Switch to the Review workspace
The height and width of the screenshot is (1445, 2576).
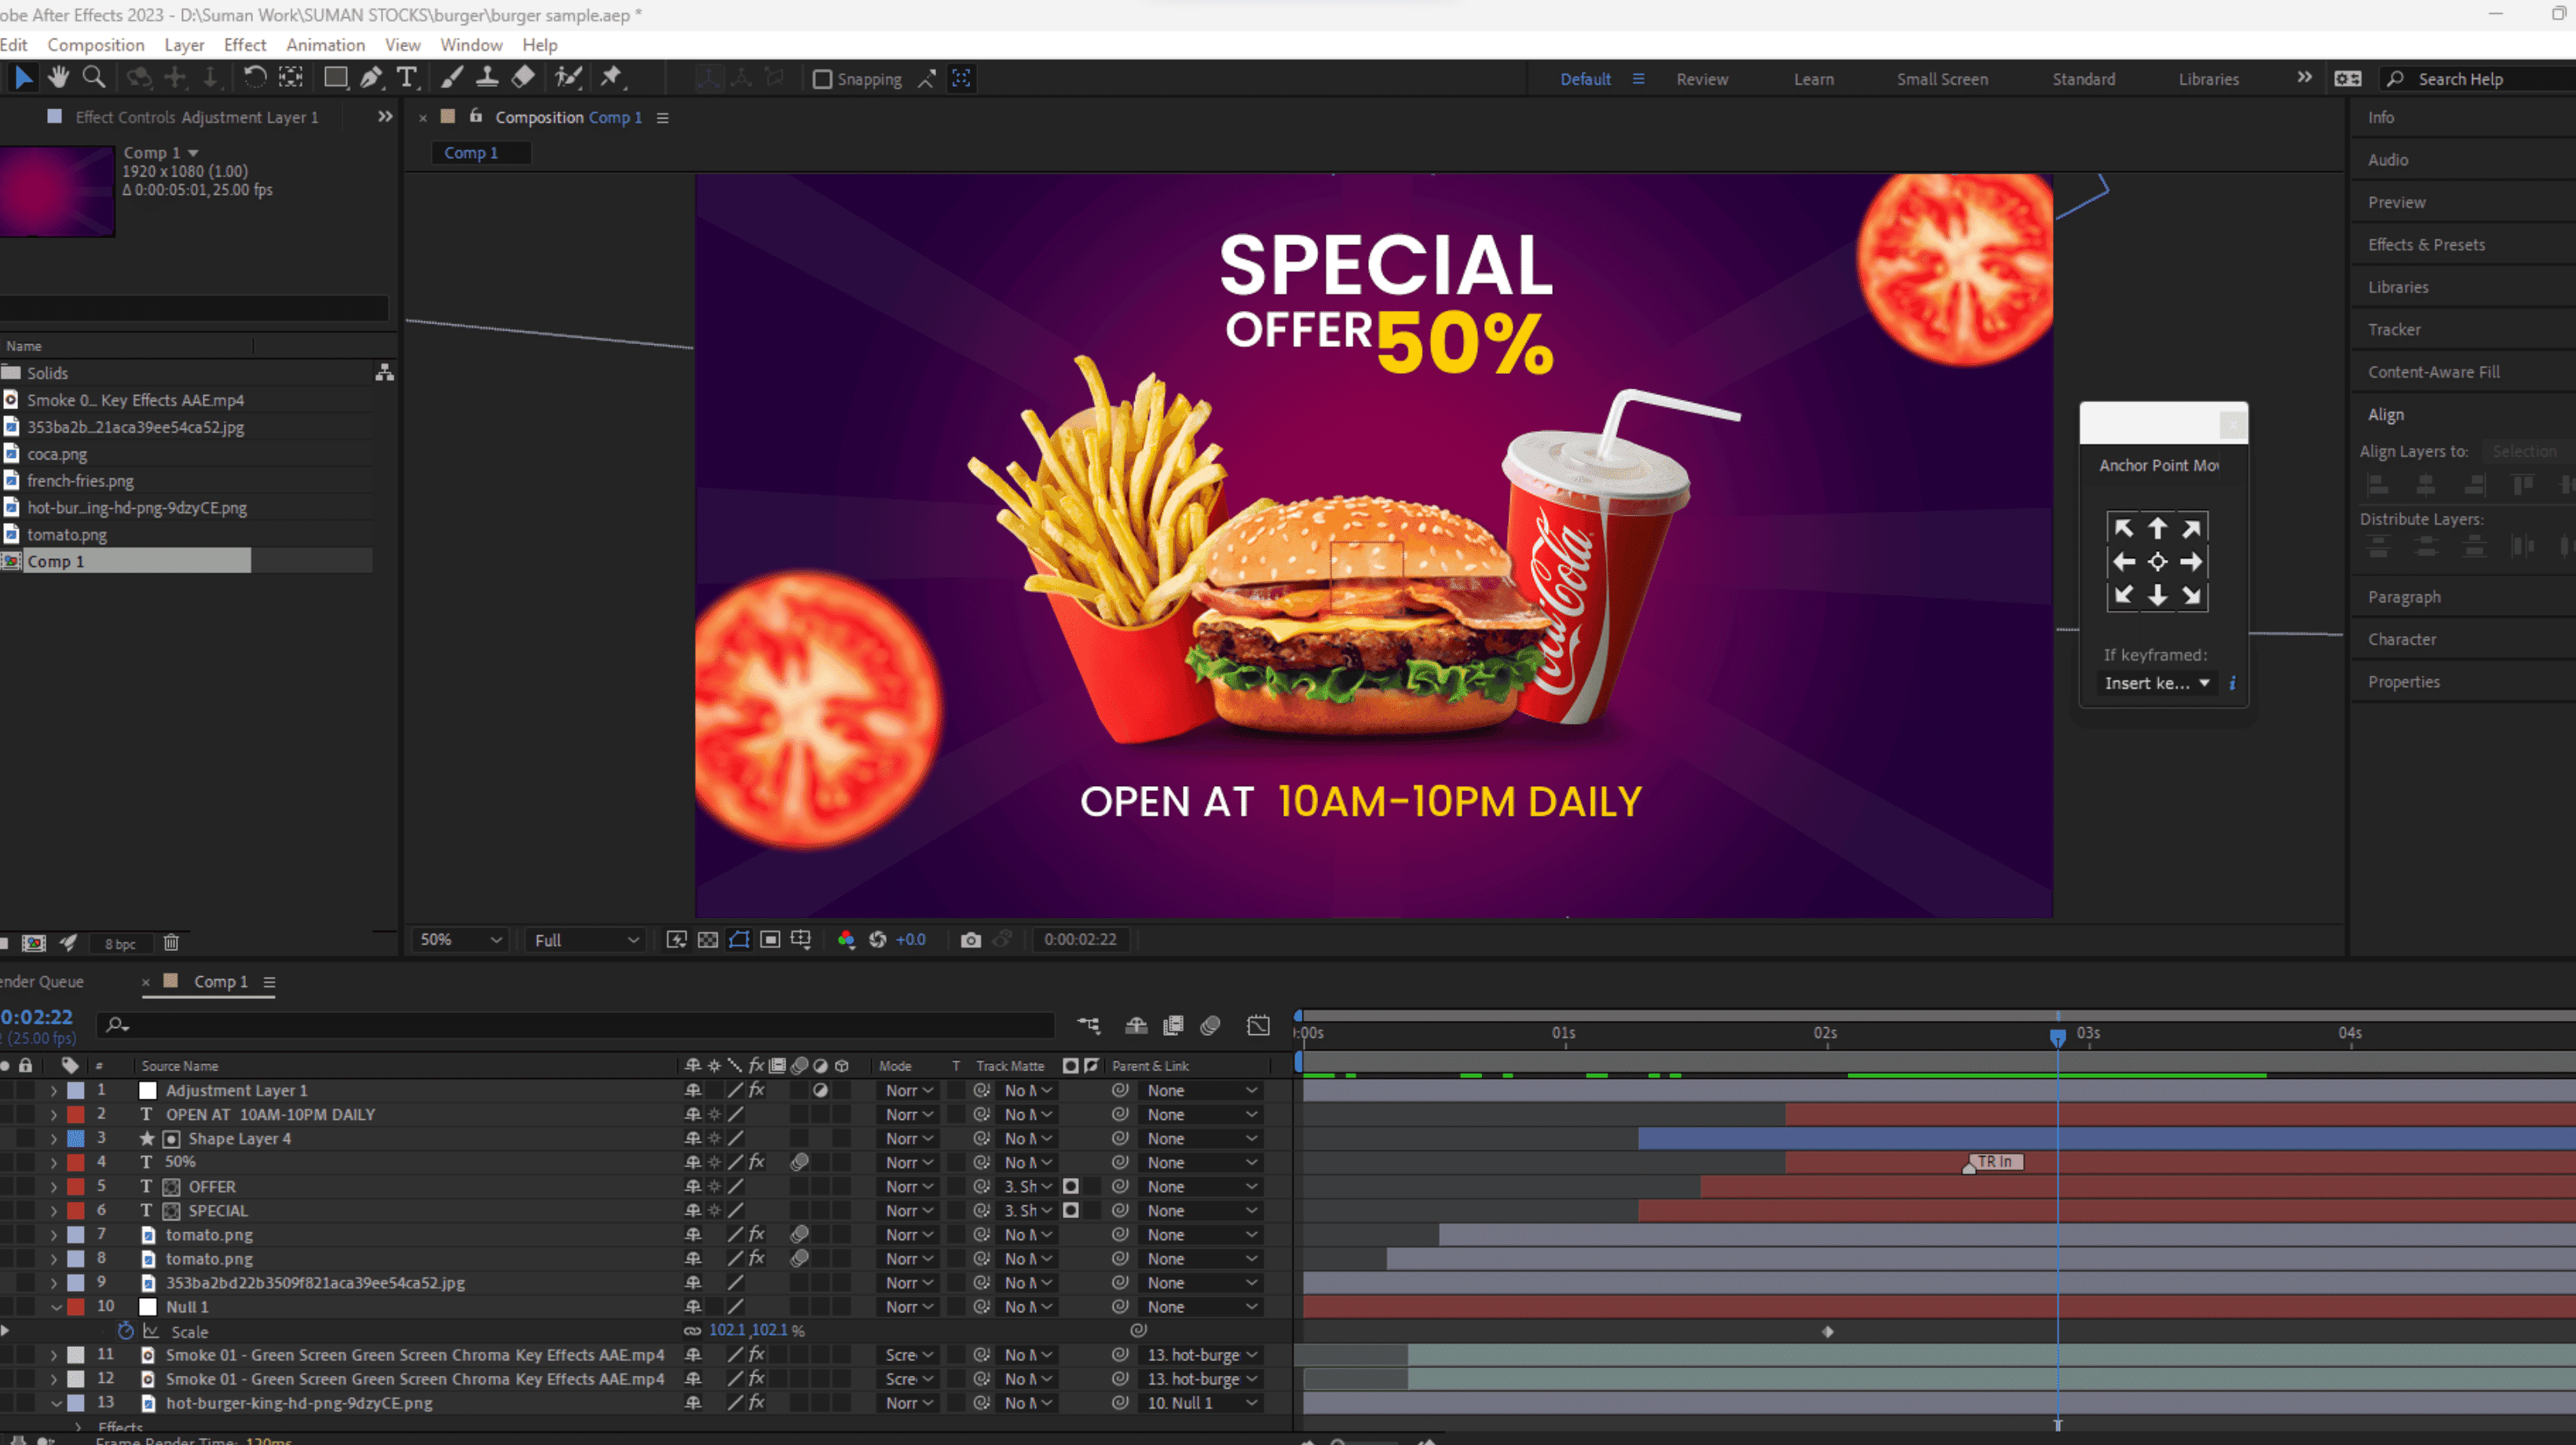click(x=1702, y=79)
